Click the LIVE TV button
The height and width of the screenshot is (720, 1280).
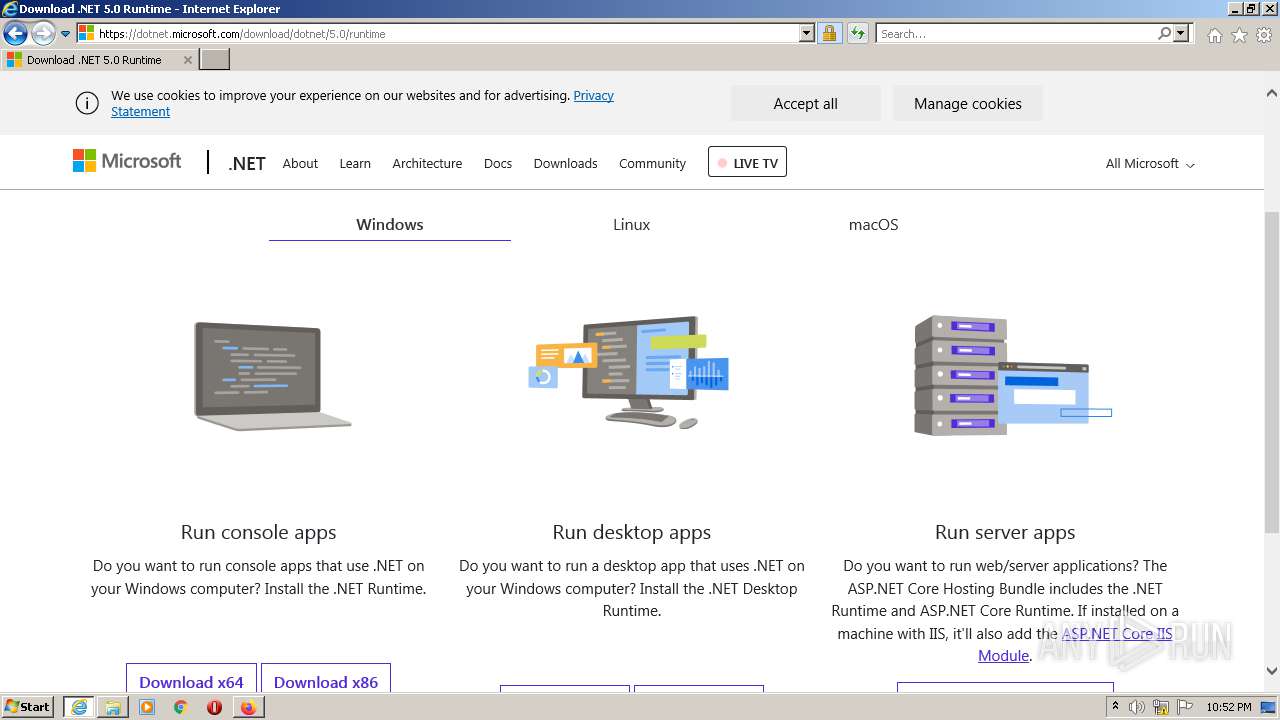point(747,162)
